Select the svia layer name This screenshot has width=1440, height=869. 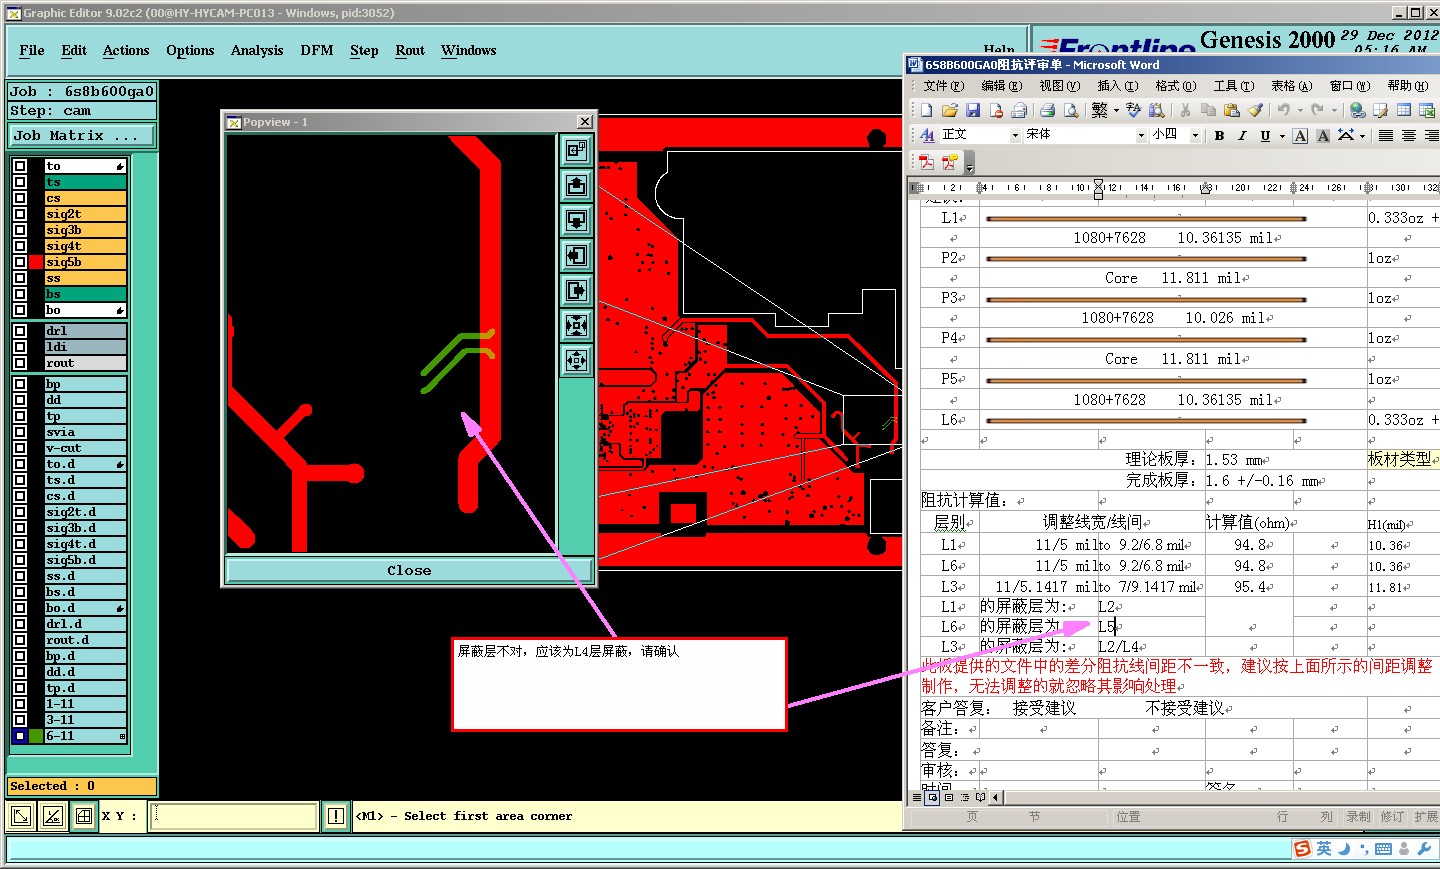[x=85, y=432]
